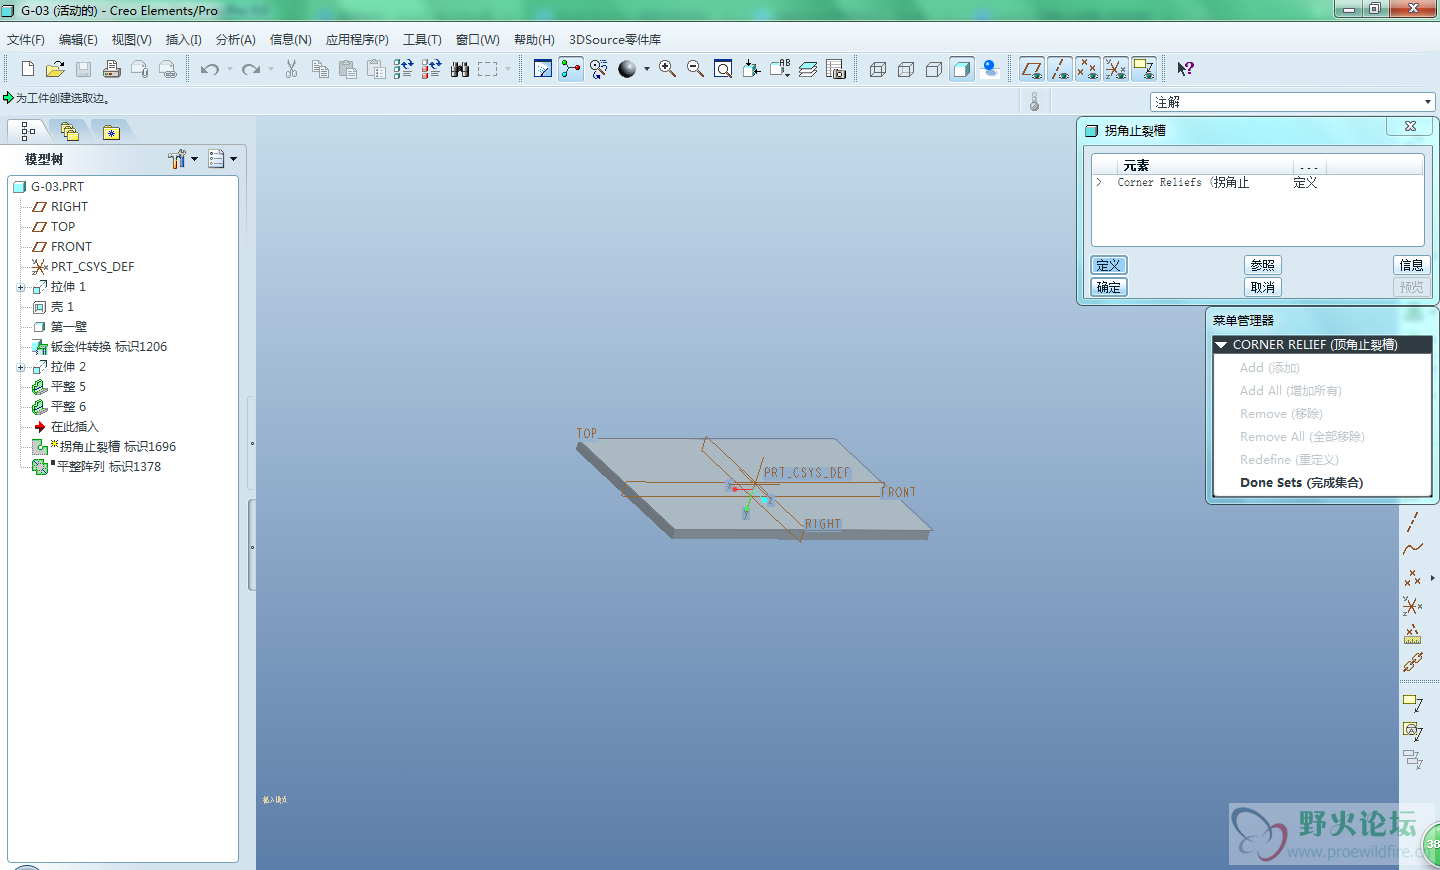Click the 确定 button in dialog
Viewport: 1440px width, 870px height.
coord(1108,287)
